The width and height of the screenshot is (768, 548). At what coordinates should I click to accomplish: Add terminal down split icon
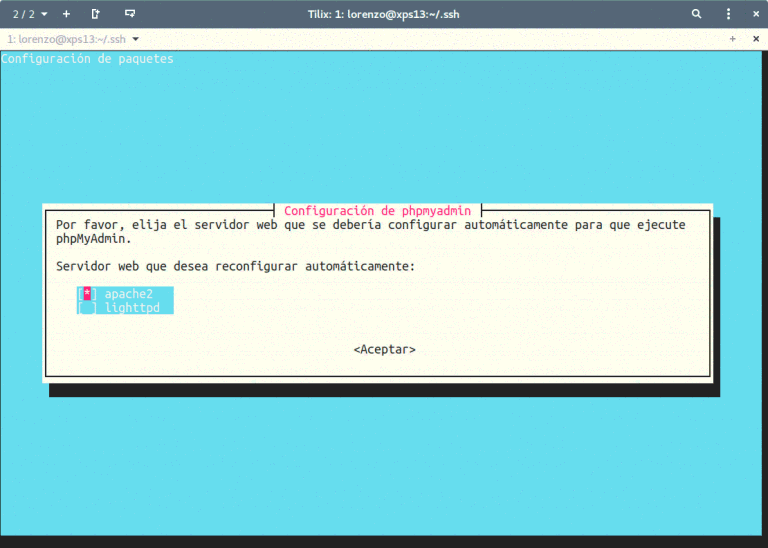click(129, 14)
